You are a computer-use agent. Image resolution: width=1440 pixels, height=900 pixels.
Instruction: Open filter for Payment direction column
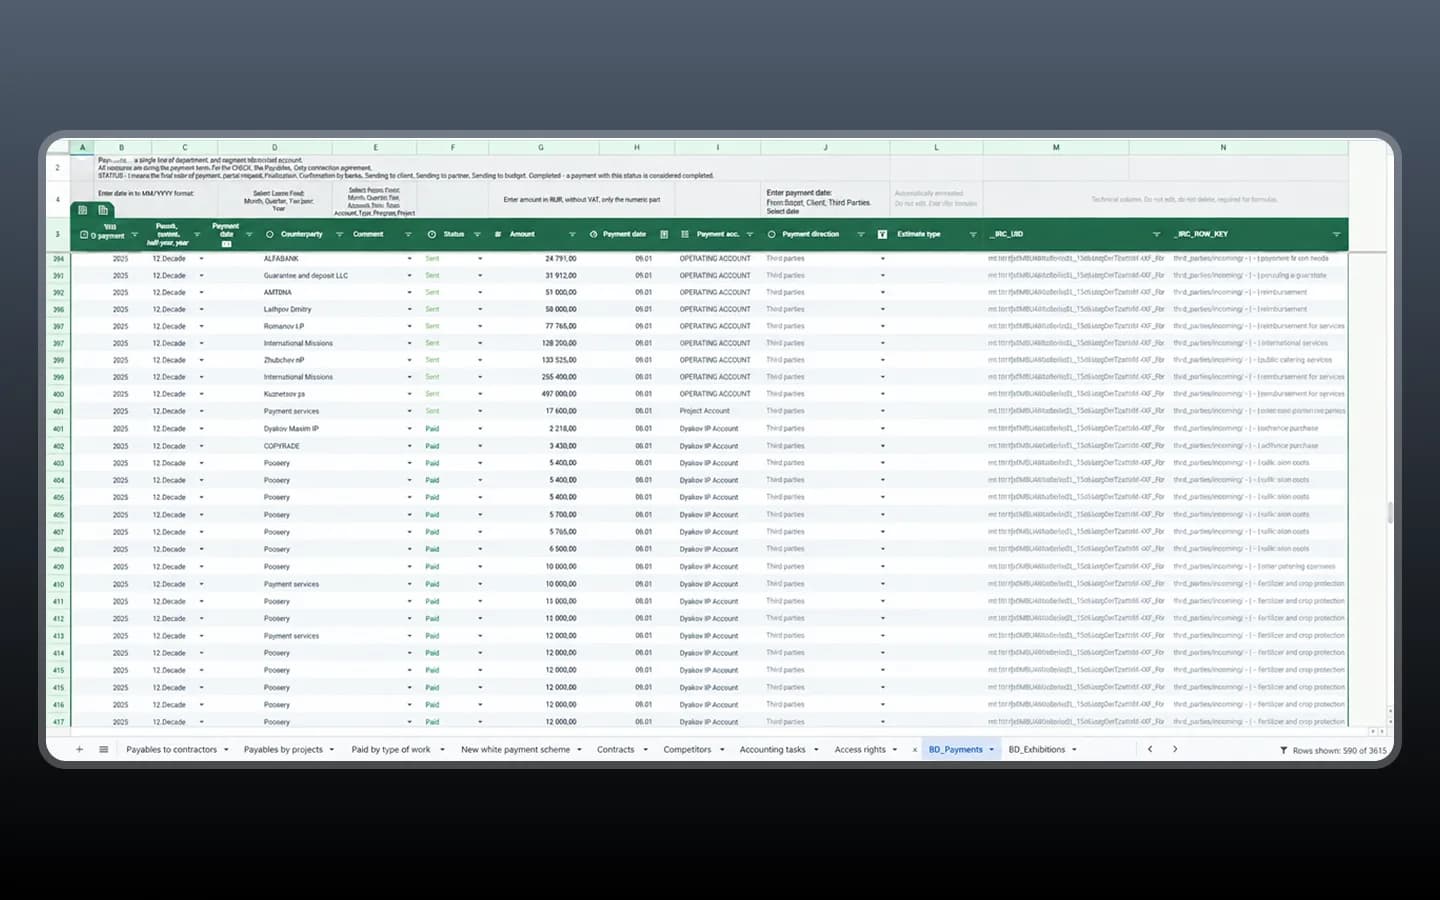860,234
